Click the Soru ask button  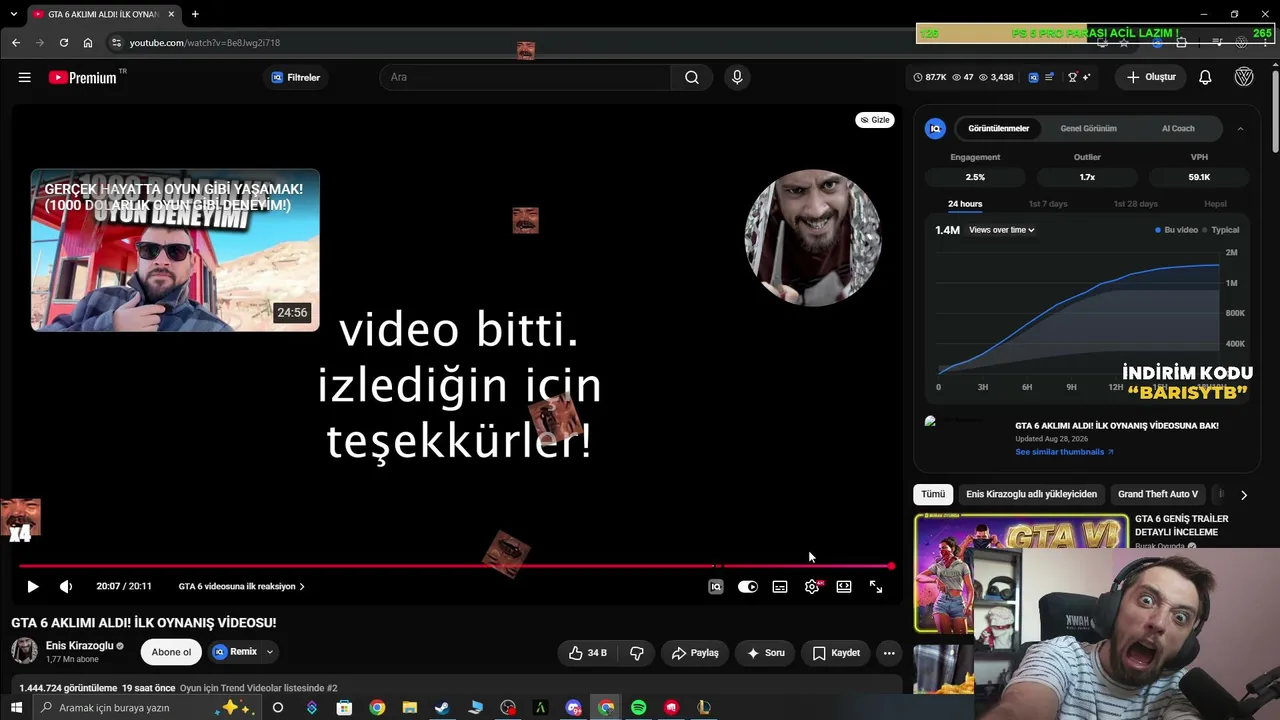coord(766,653)
